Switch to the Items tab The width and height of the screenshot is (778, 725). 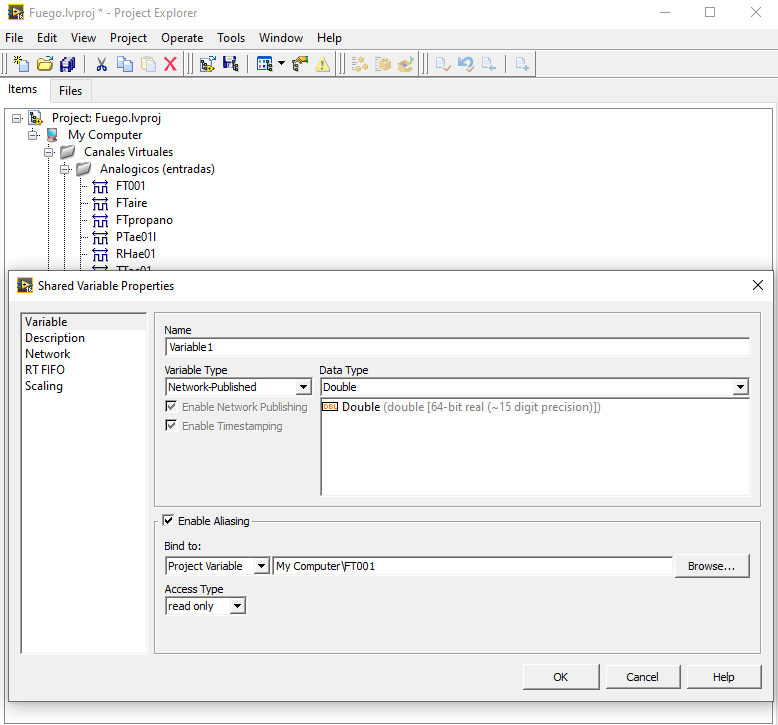click(x=22, y=89)
